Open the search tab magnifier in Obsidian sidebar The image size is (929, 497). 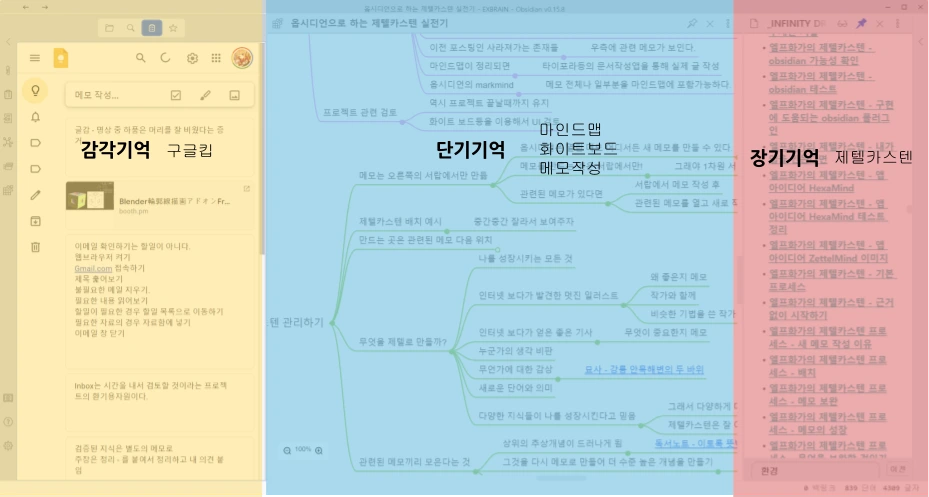(x=130, y=28)
